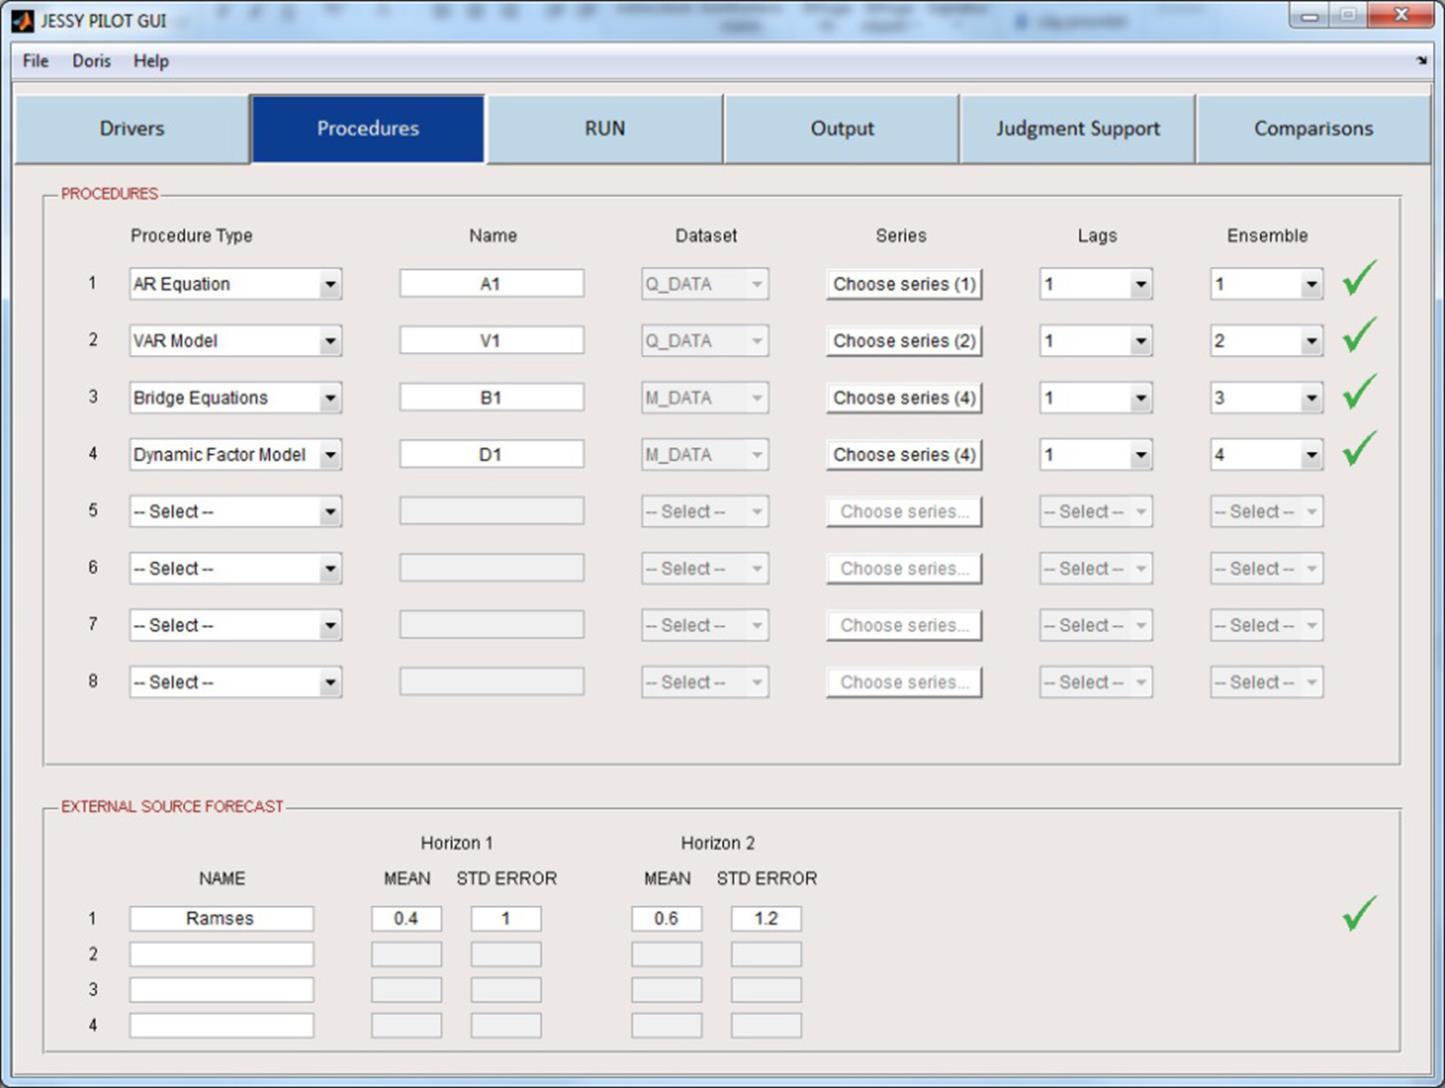This screenshot has height=1088, width=1445.
Task: Click Choose series (4) for Bridge Equations
Action: 904,398
